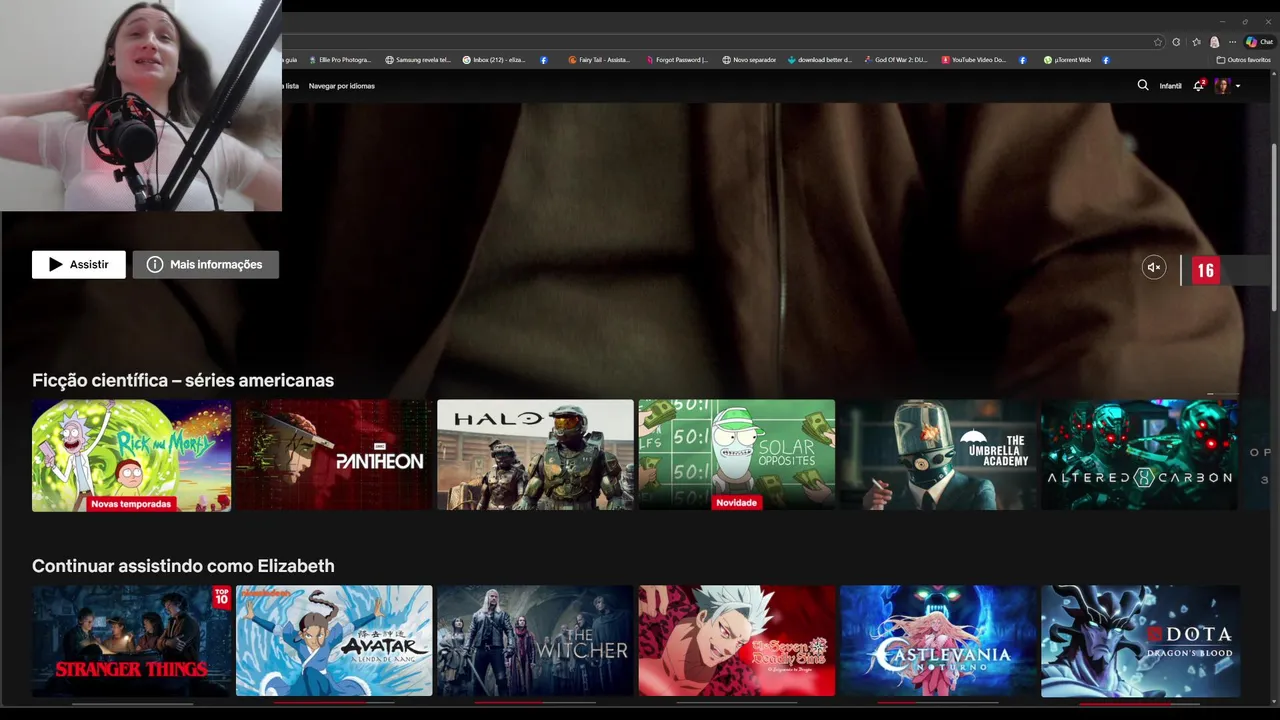The image size is (1280, 720).
Task: Continue watching The Witcher
Action: [535, 641]
